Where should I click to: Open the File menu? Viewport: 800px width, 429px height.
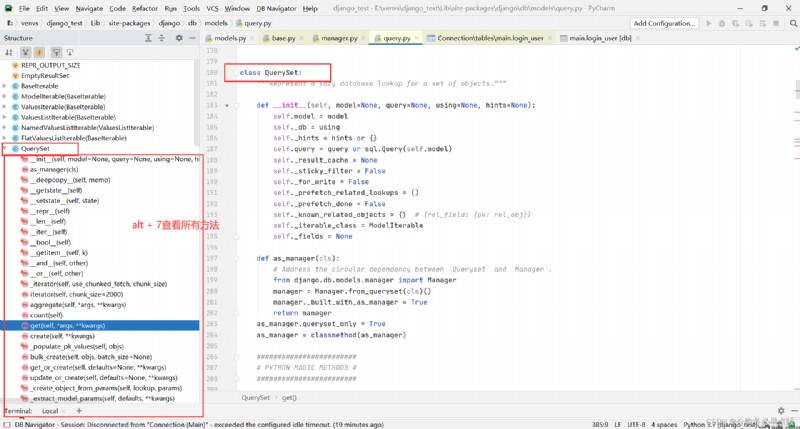pos(24,8)
